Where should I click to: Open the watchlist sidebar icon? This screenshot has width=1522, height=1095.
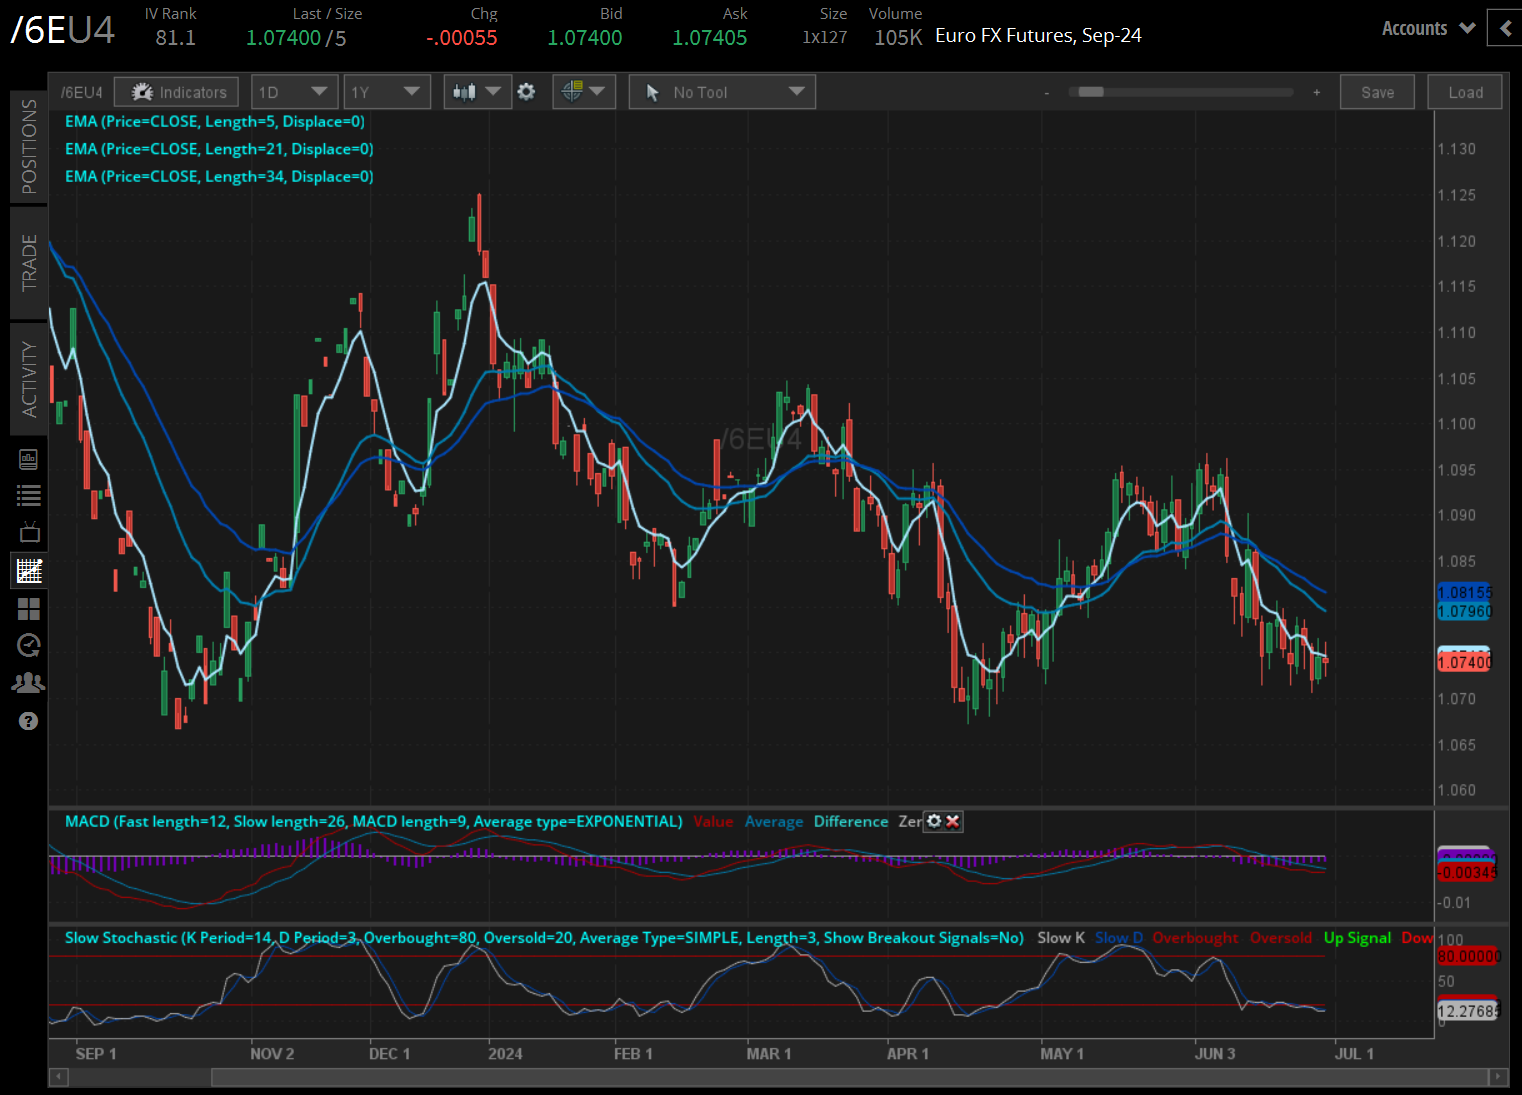click(x=28, y=494)
